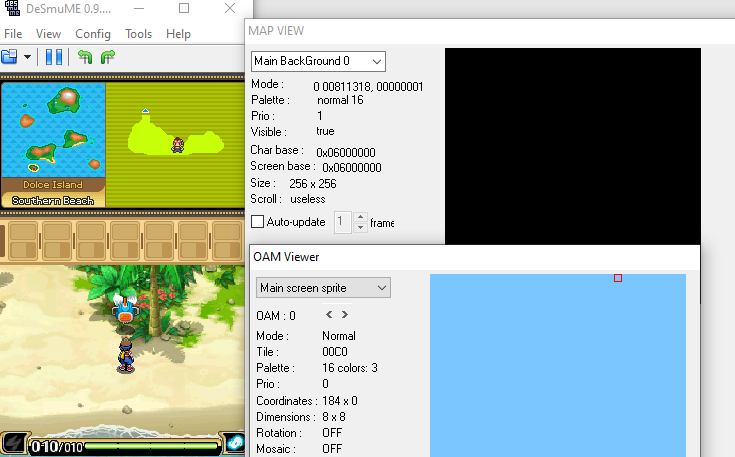Click the OAM Mode value Normal
The image size is (735, 457).
[339, 336]
